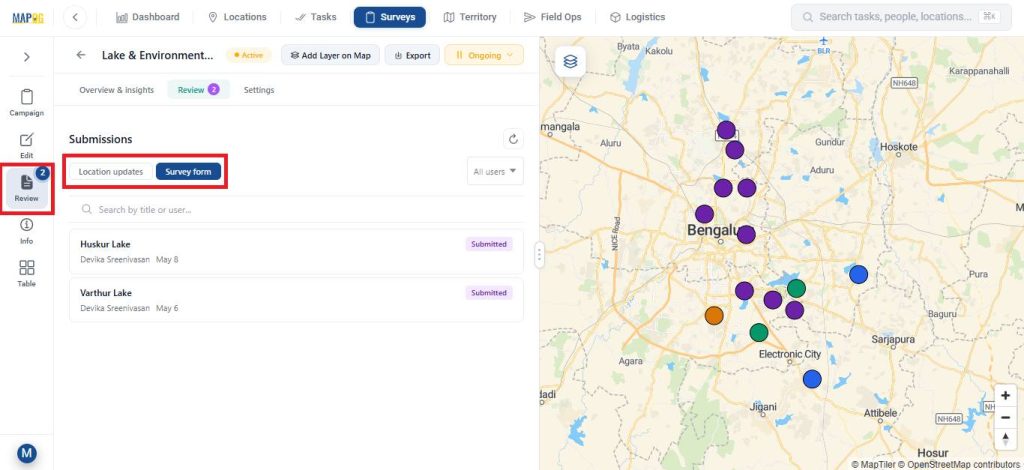Select the blue marker near Attibele
This screenshot has width=1024, height=470.
click(x=812, y=379)
